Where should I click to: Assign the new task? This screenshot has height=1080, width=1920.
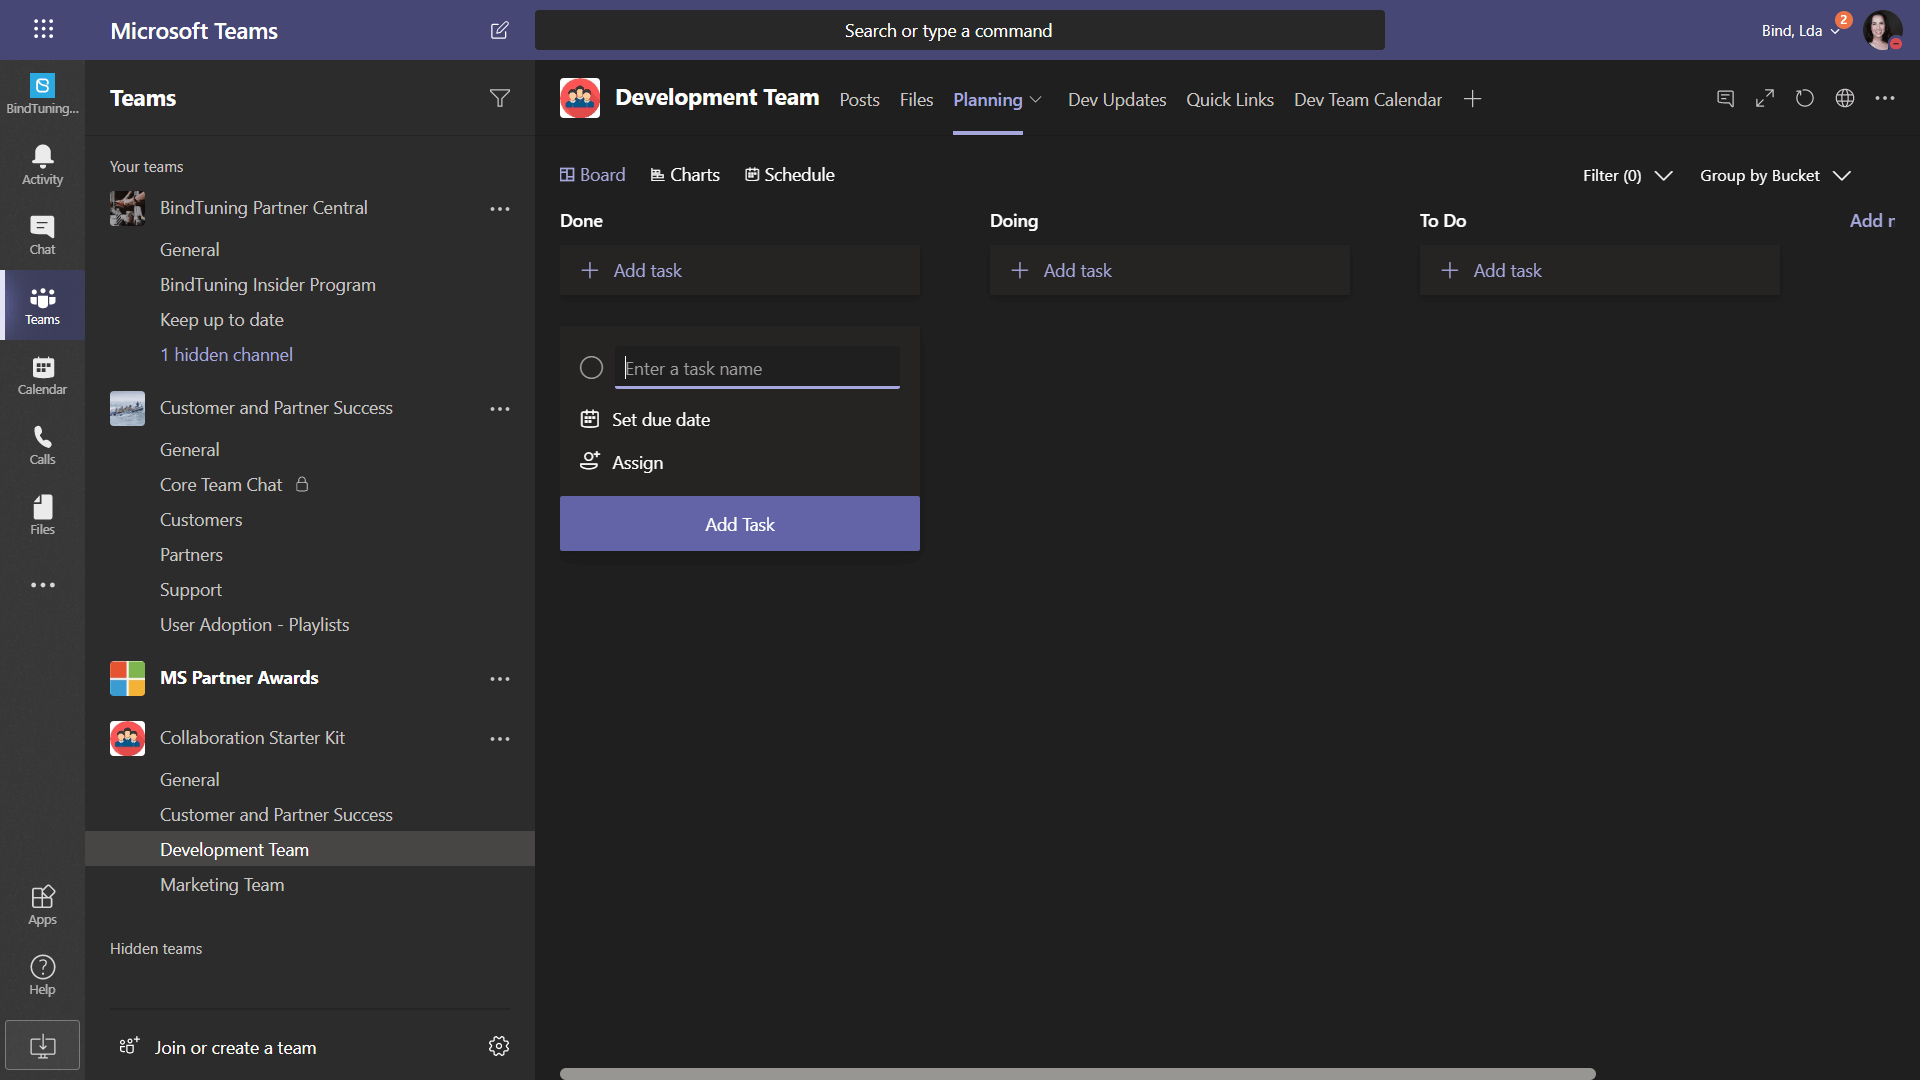pos(621,462)
